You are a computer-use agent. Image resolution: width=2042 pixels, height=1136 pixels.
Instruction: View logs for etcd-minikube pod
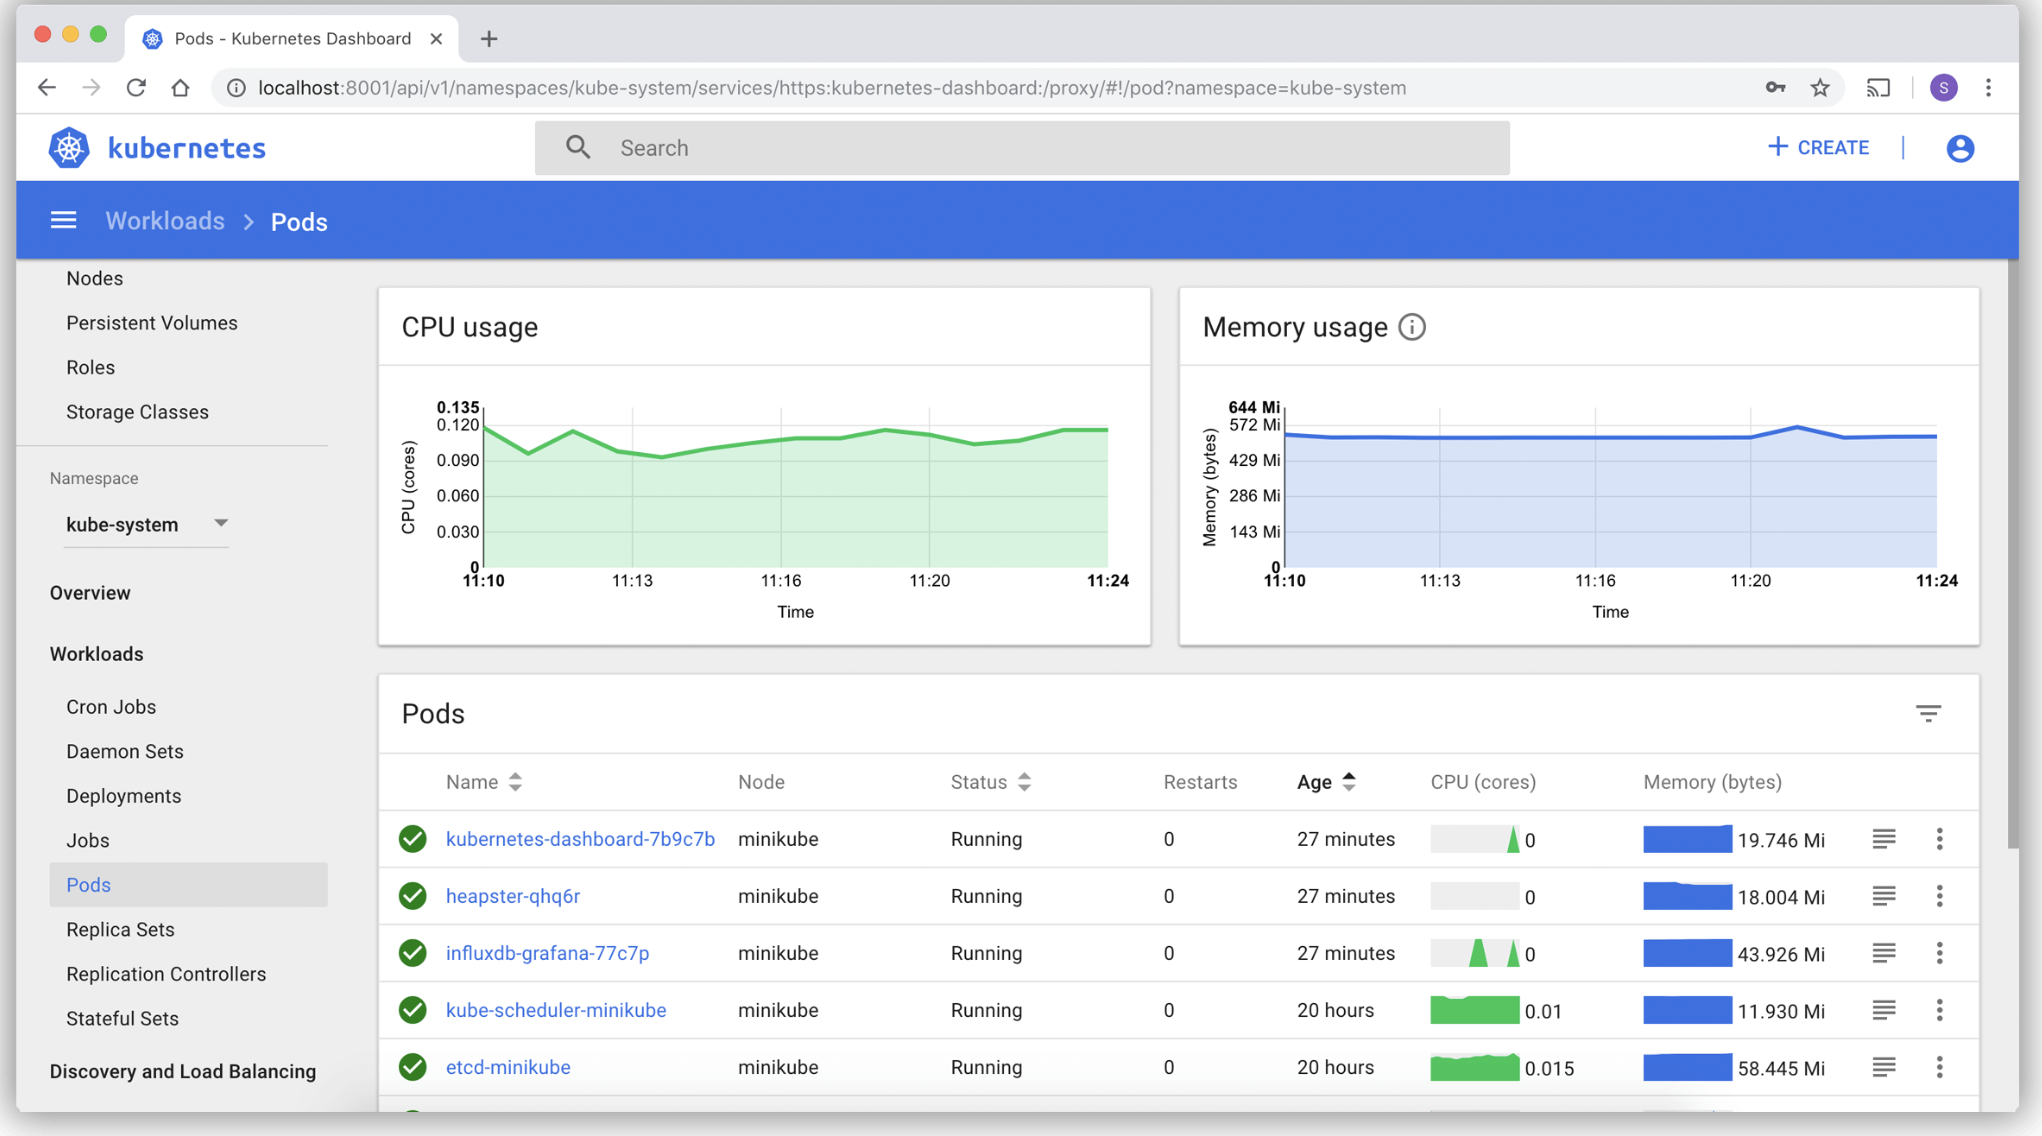point(1884,1067)
